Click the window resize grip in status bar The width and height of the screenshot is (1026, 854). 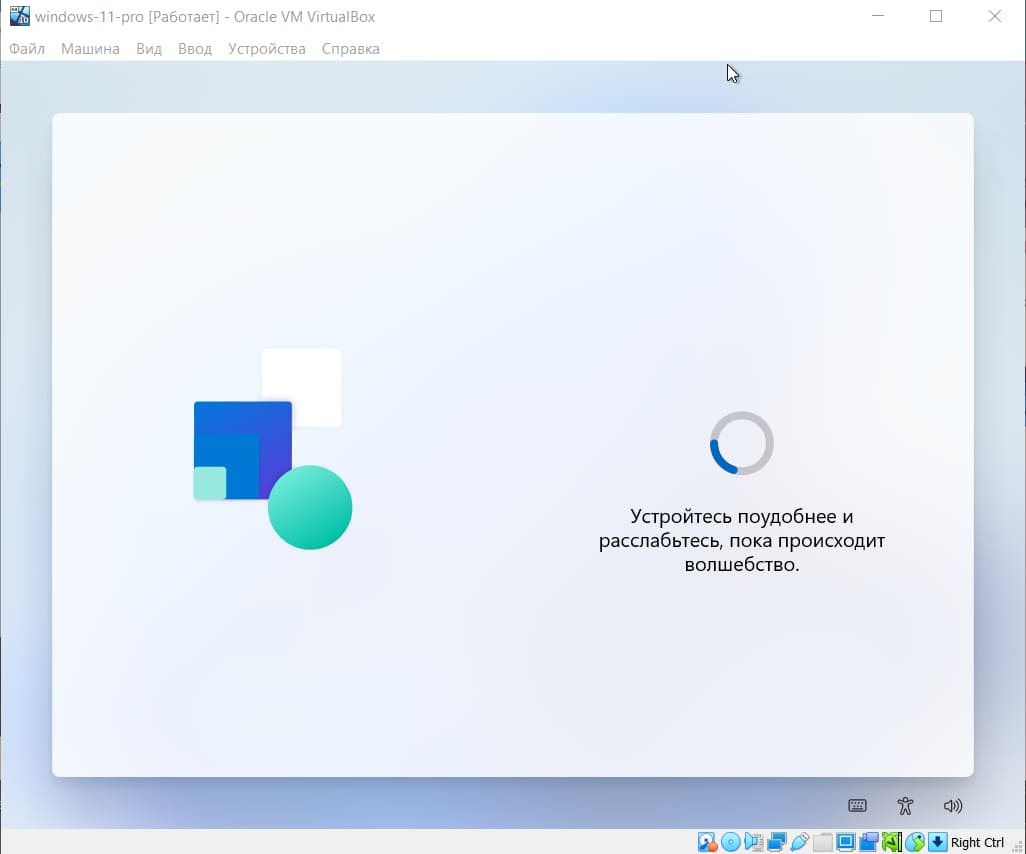click(x=1019, y=847)
